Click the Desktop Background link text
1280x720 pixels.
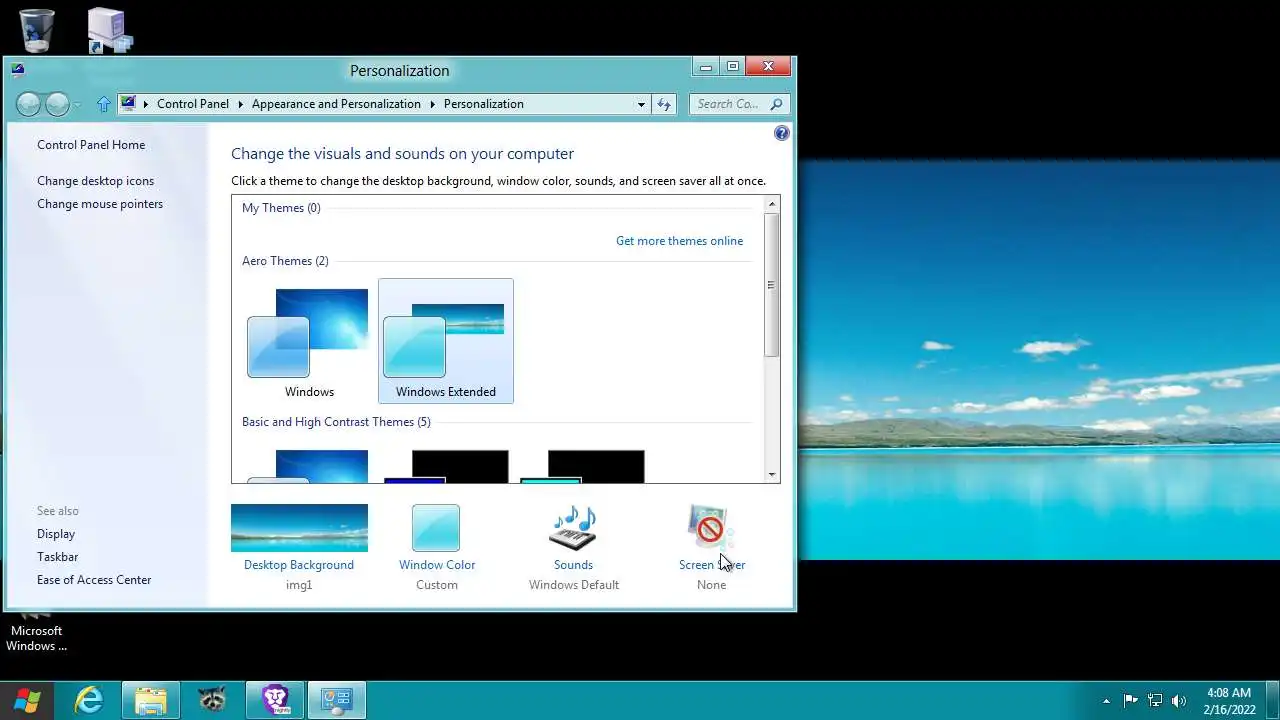pyautogui.click(x=299, y=565)
